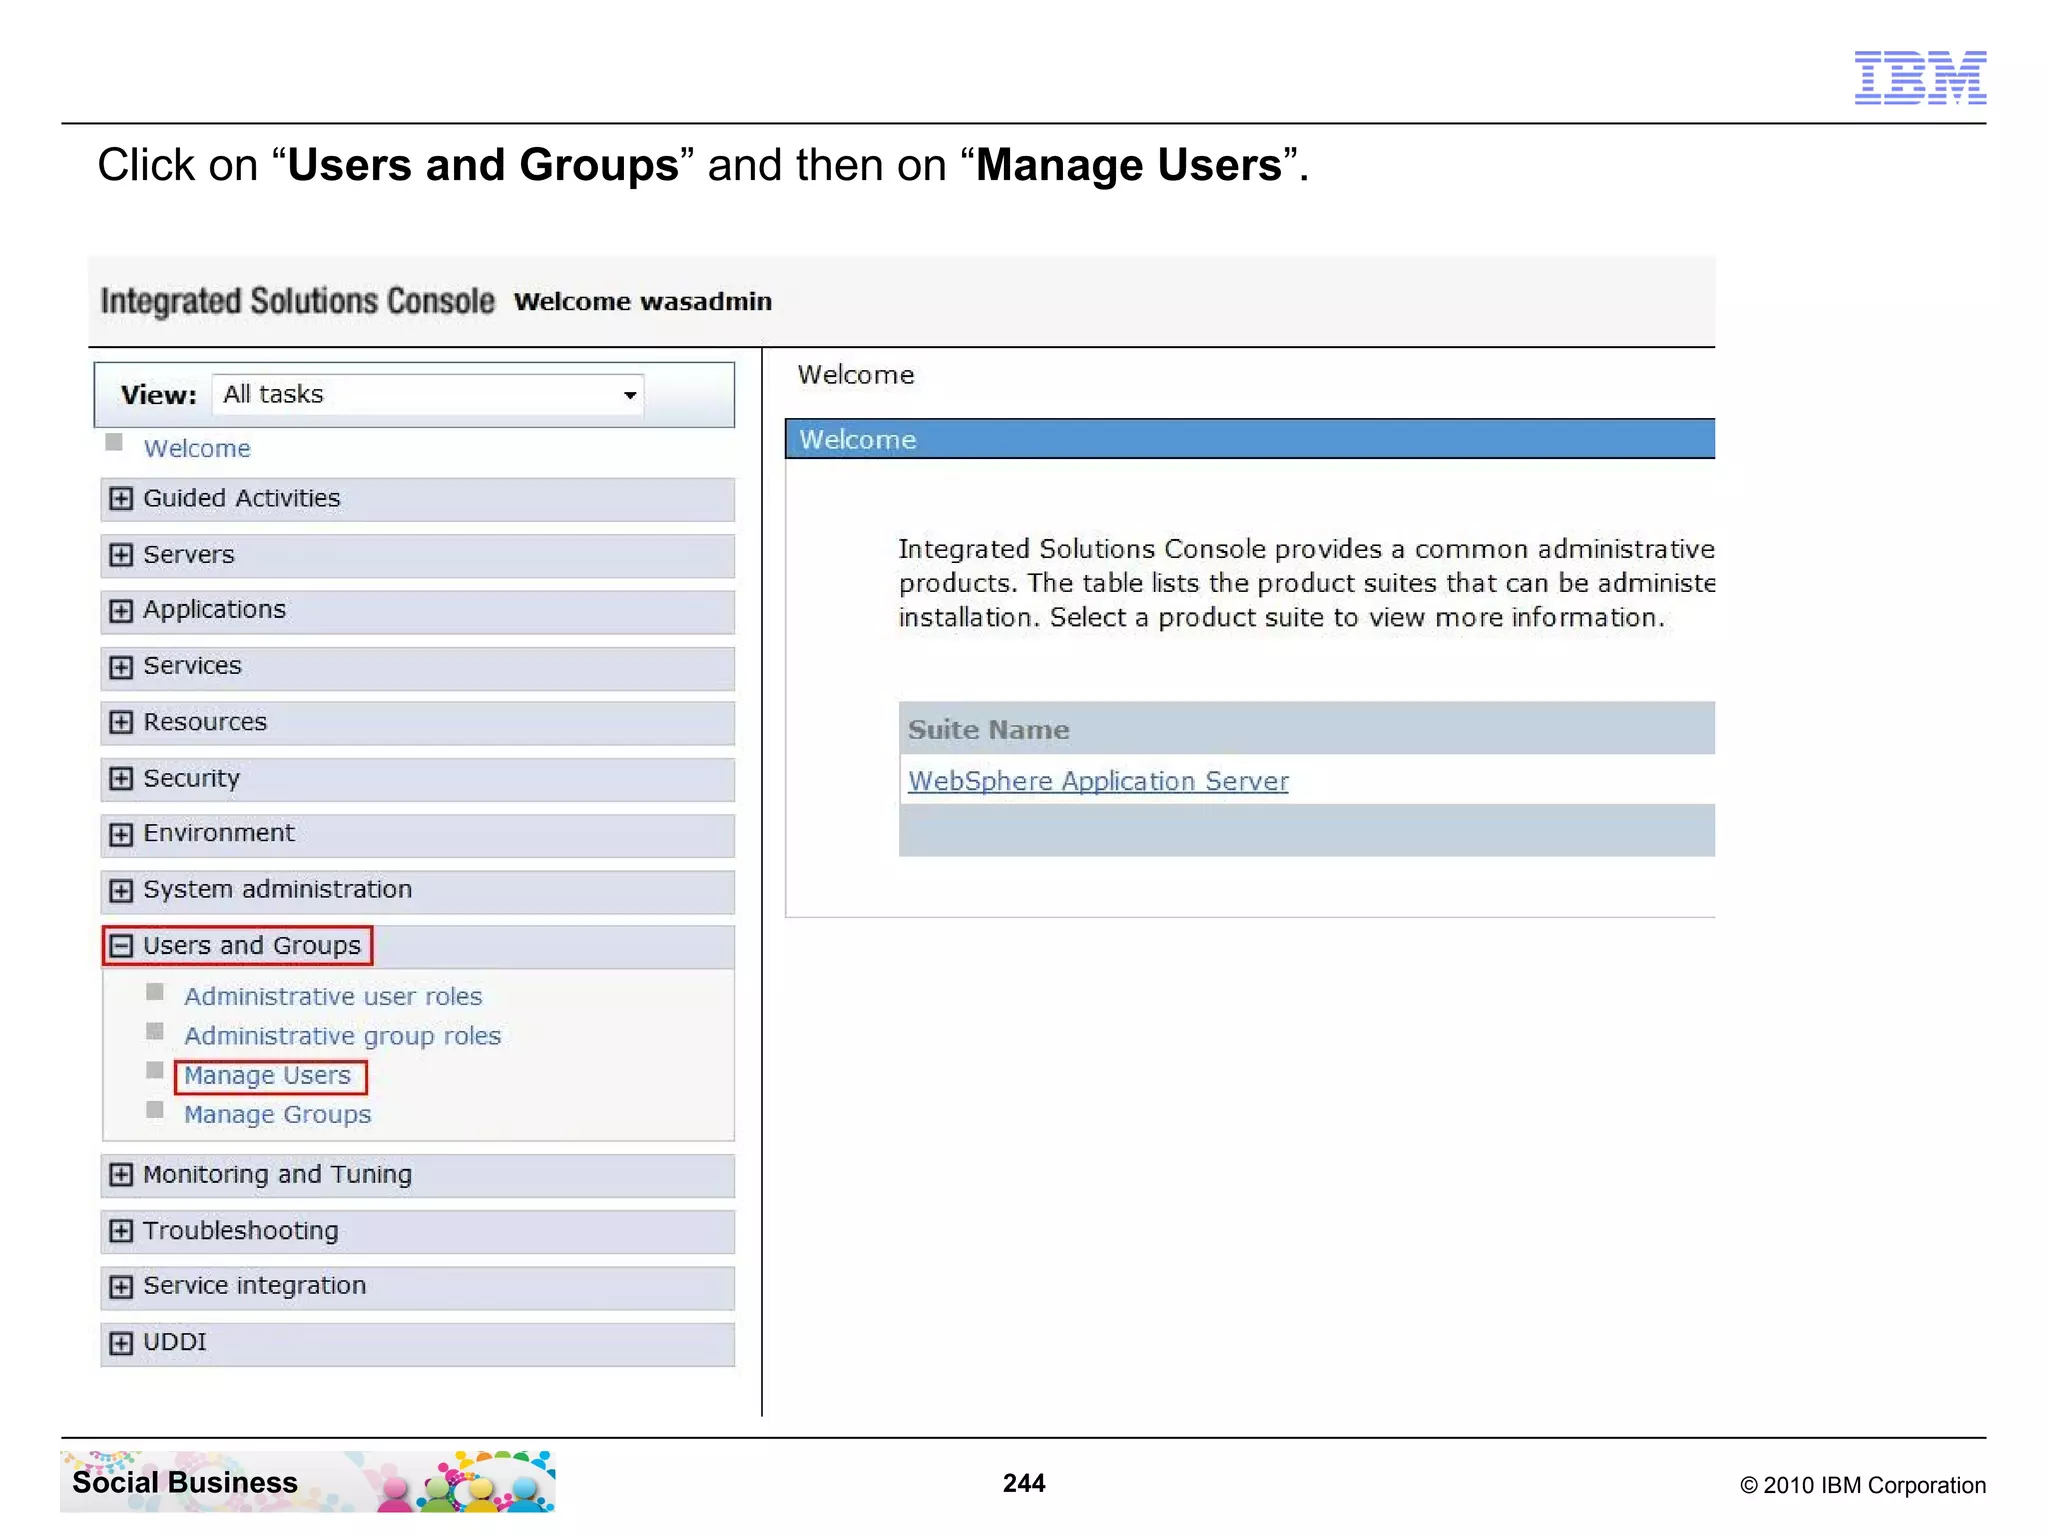Click the Manage Groups link
The width and height of the screenshot is (2048, 1536).
[x=277, y=1114]
